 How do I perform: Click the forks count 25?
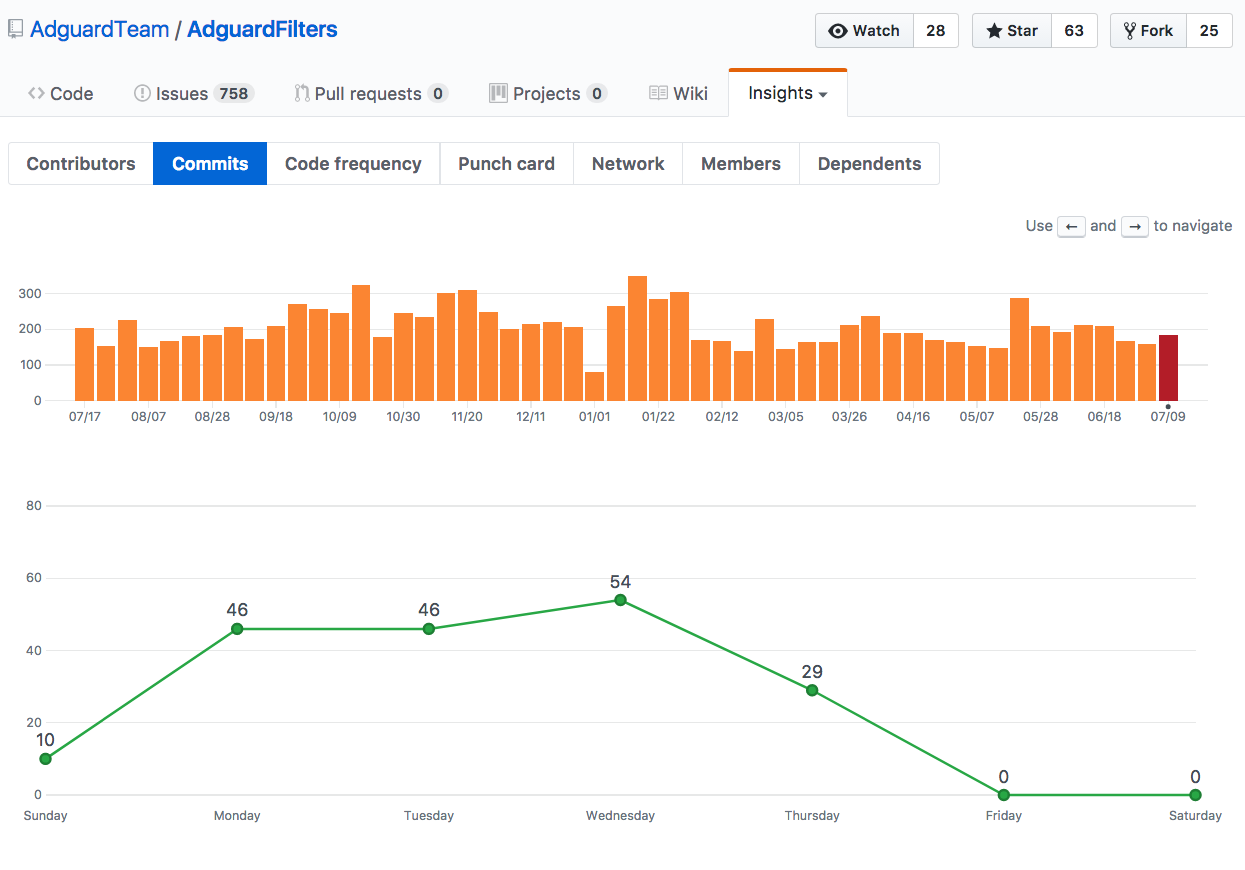coord(1209,31)
